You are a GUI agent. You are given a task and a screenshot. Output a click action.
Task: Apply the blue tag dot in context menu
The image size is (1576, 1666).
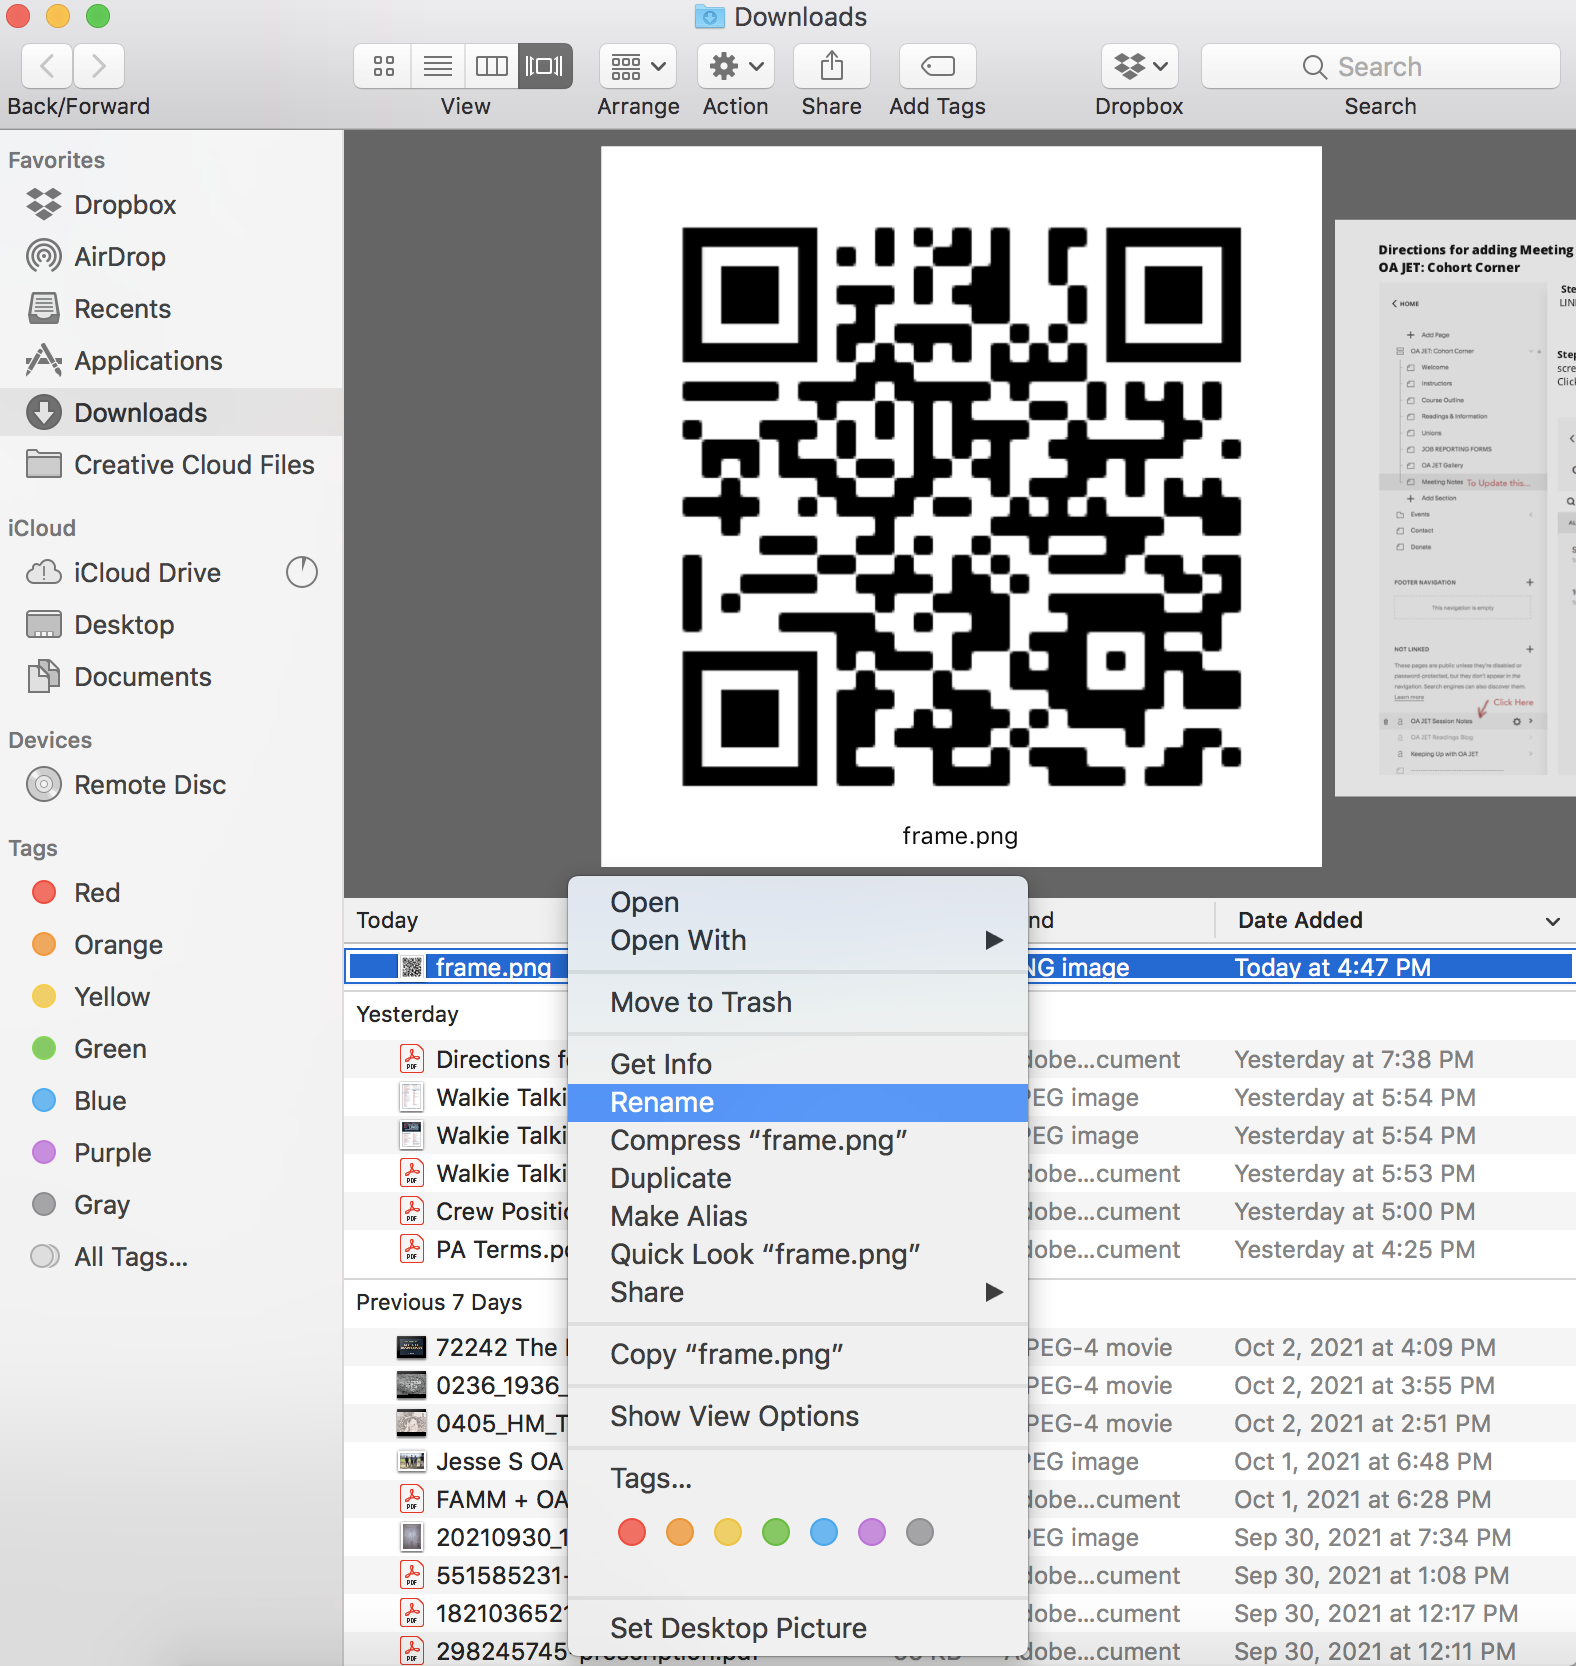click(824, 1532)
